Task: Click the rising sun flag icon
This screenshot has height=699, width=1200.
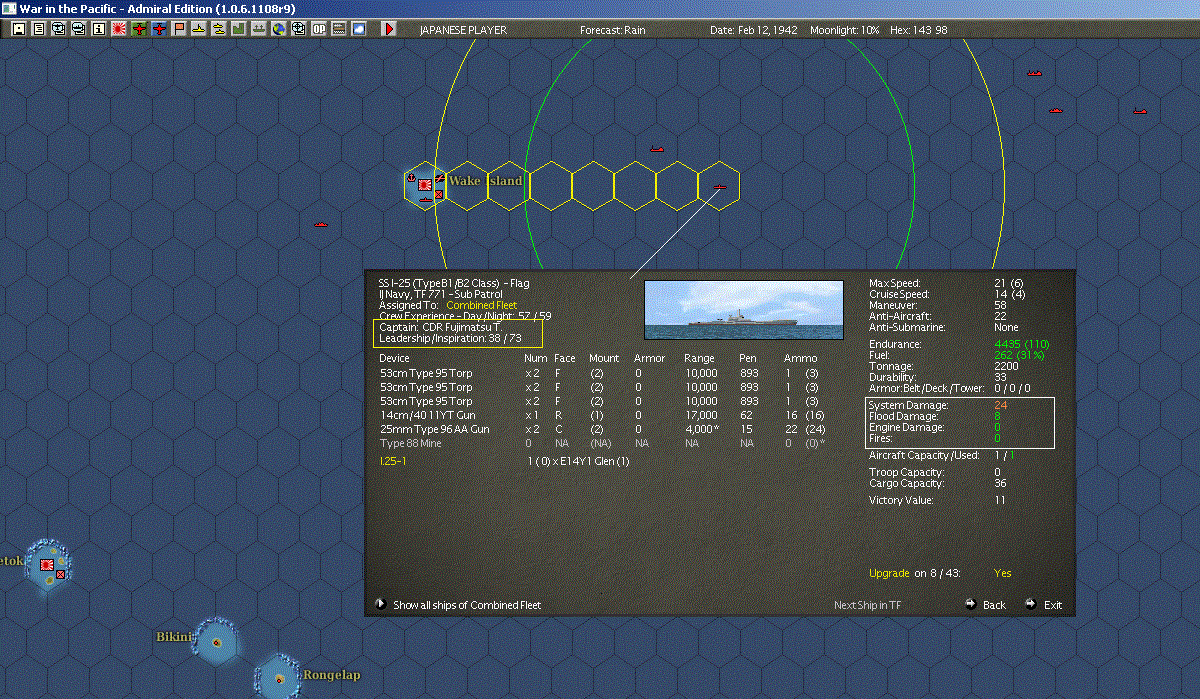Action: [119, 29]
